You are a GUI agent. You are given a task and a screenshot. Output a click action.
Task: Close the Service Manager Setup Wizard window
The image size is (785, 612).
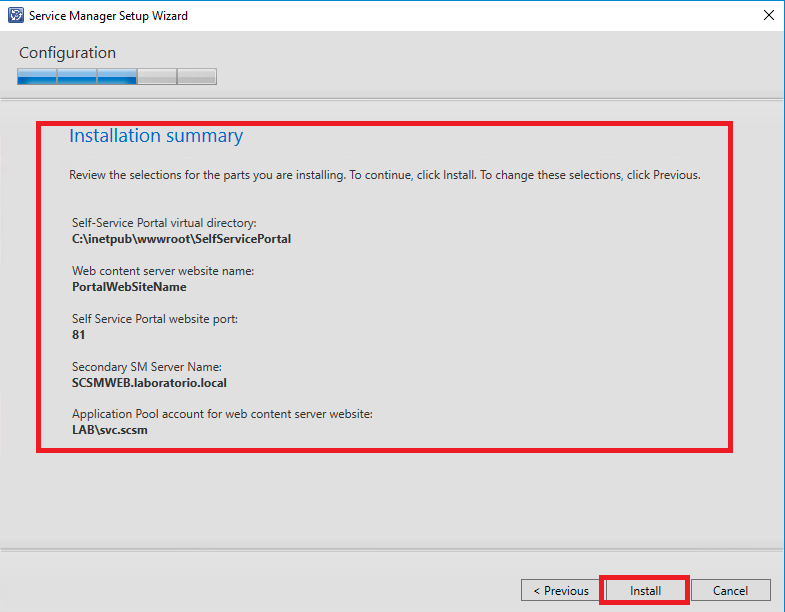coord(768,16)
